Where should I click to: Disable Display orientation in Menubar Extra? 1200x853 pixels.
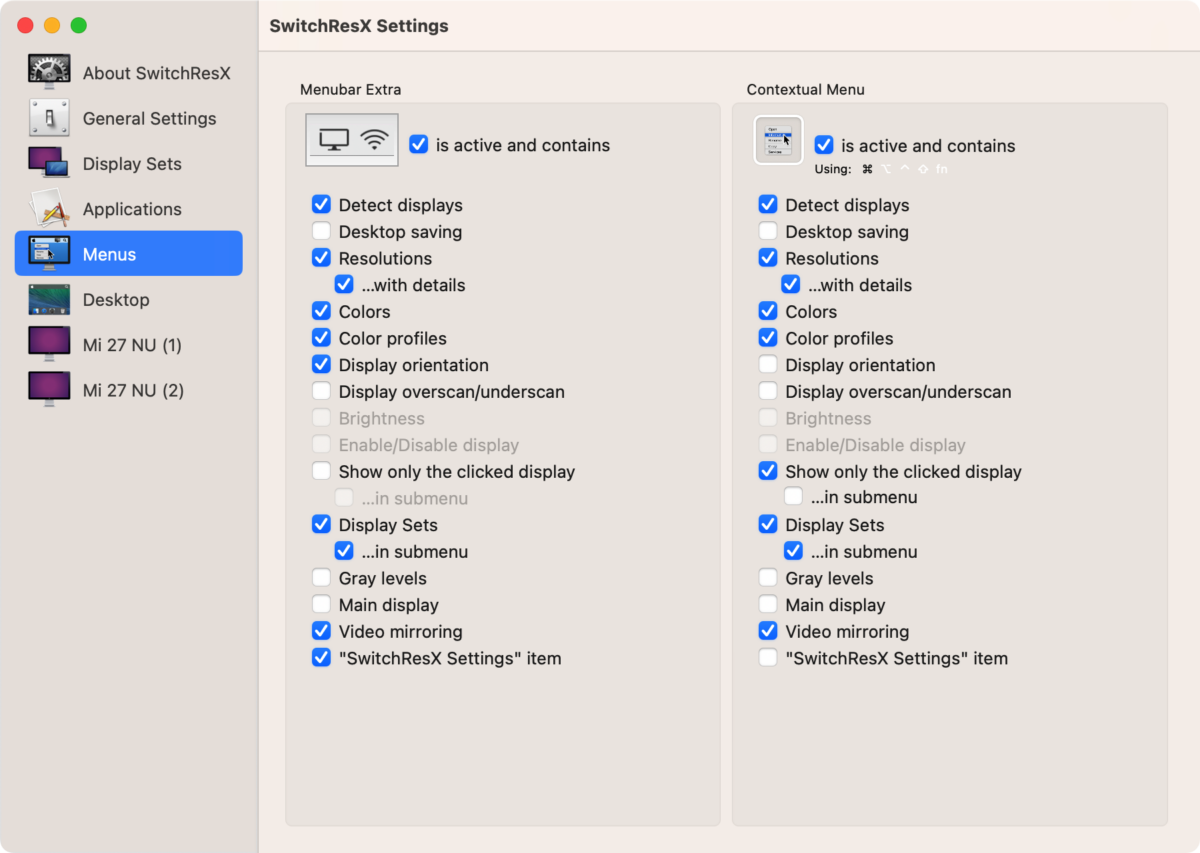click(321, 365)
